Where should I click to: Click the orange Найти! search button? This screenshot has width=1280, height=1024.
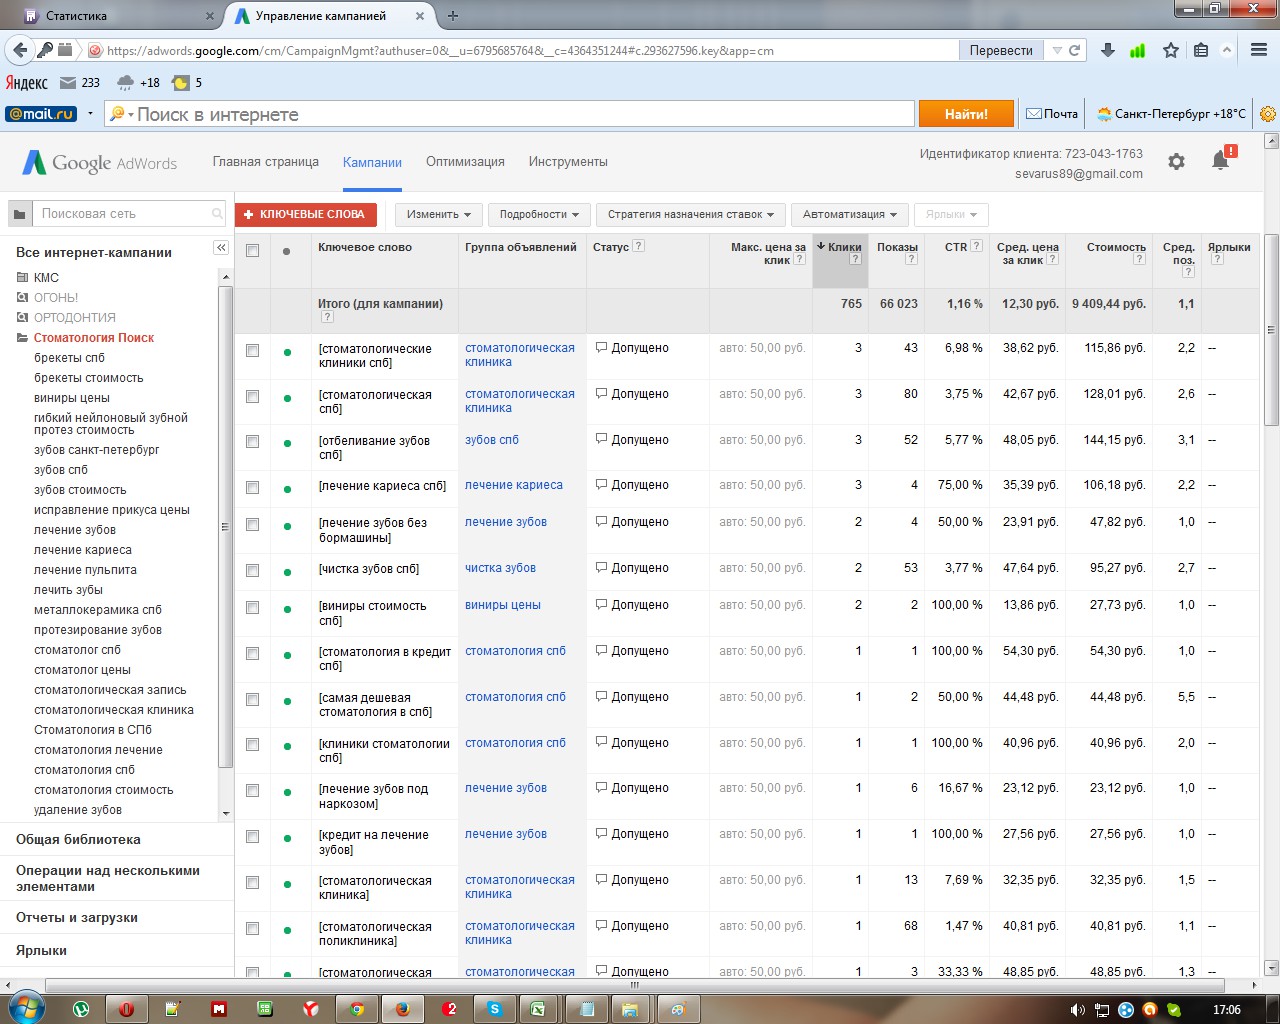point(966,114)
